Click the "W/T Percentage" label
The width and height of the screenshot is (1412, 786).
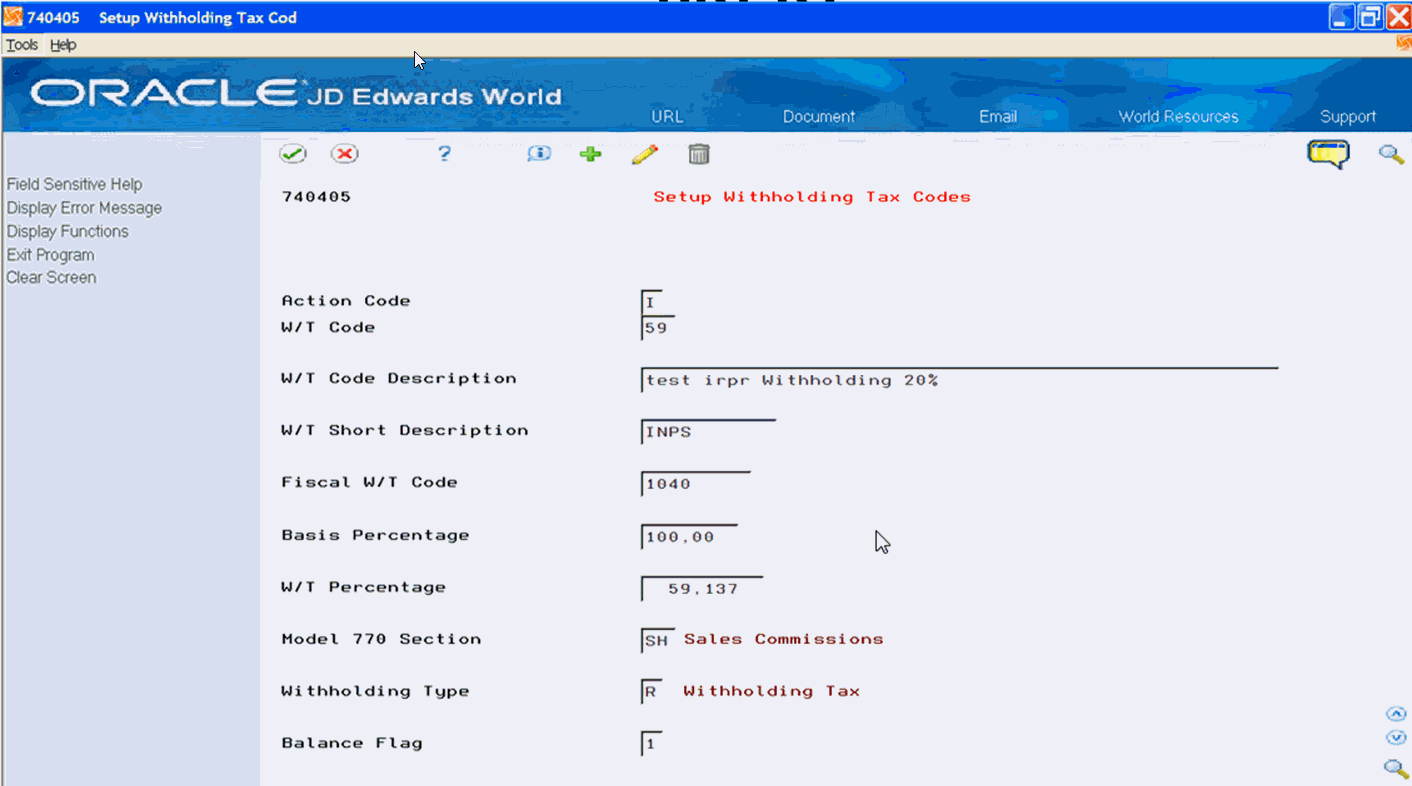click(x=364, y=587)
